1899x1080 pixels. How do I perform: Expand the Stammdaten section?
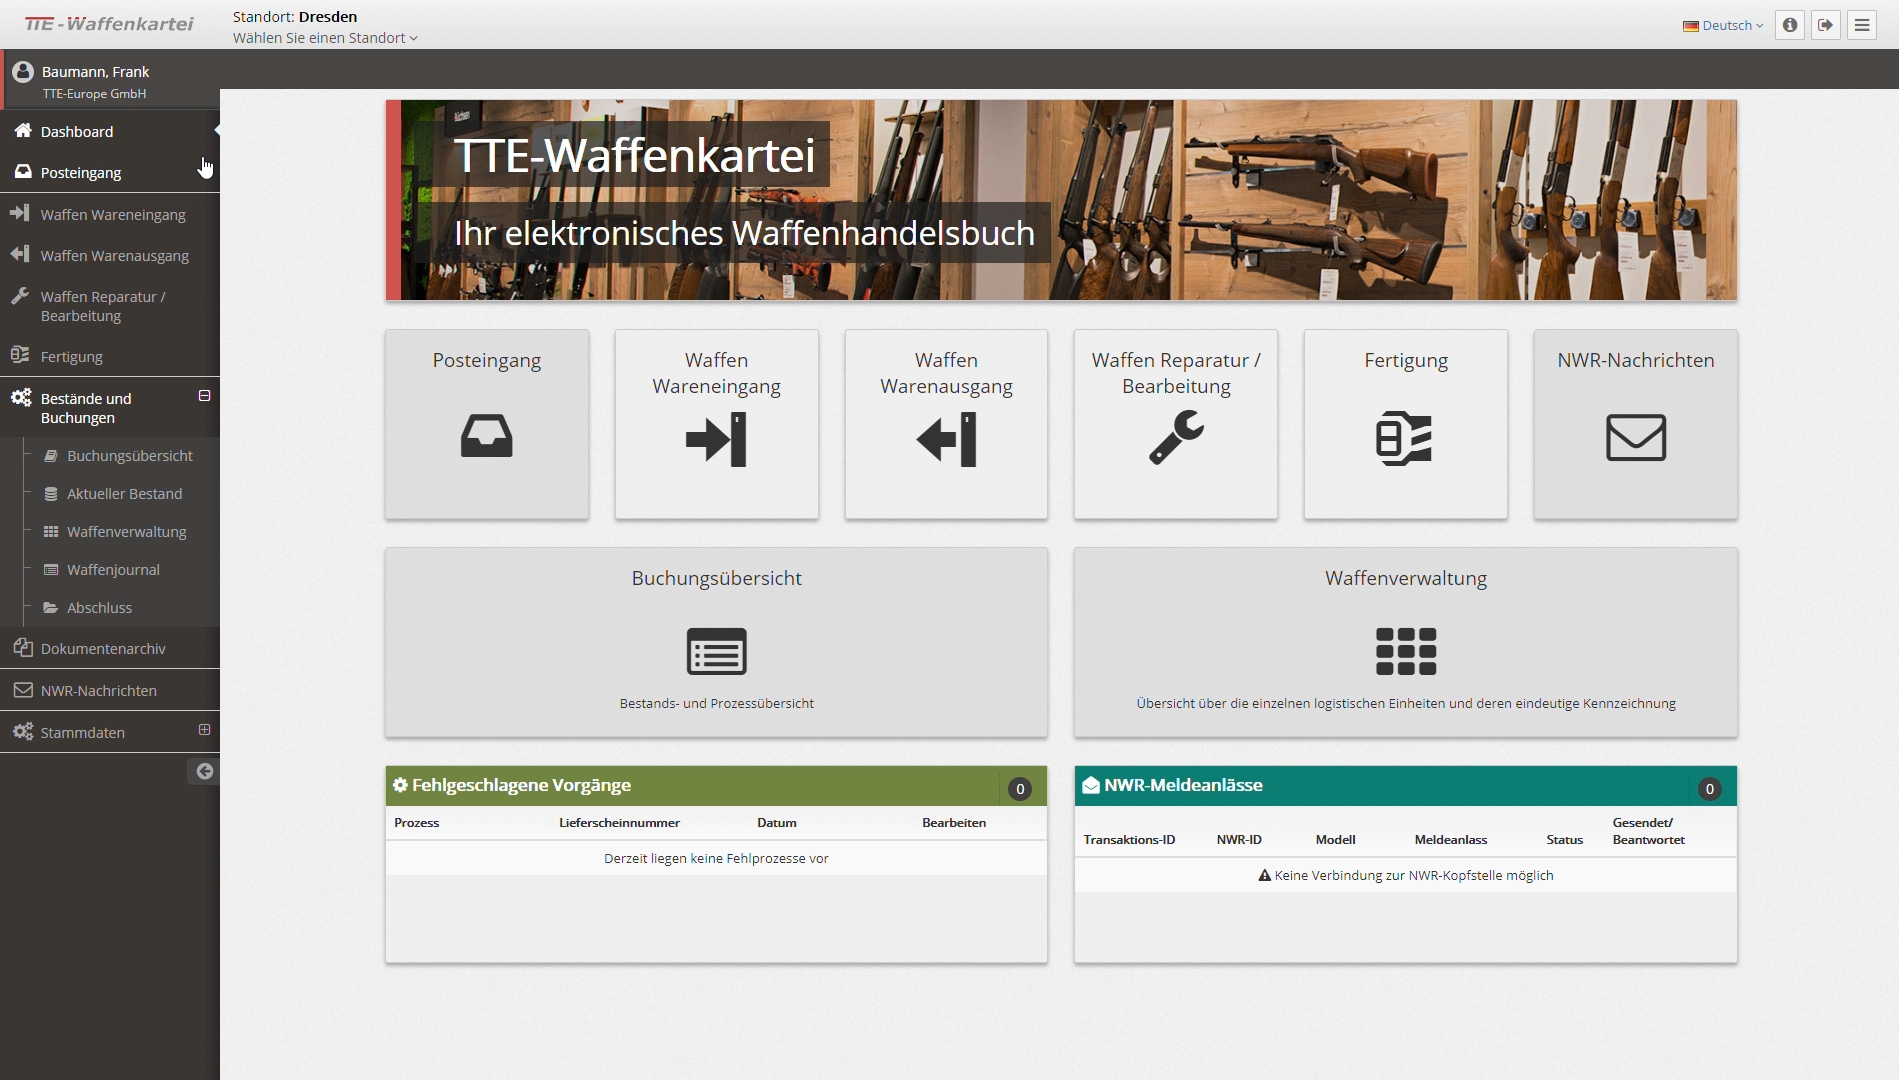[204, 730]
